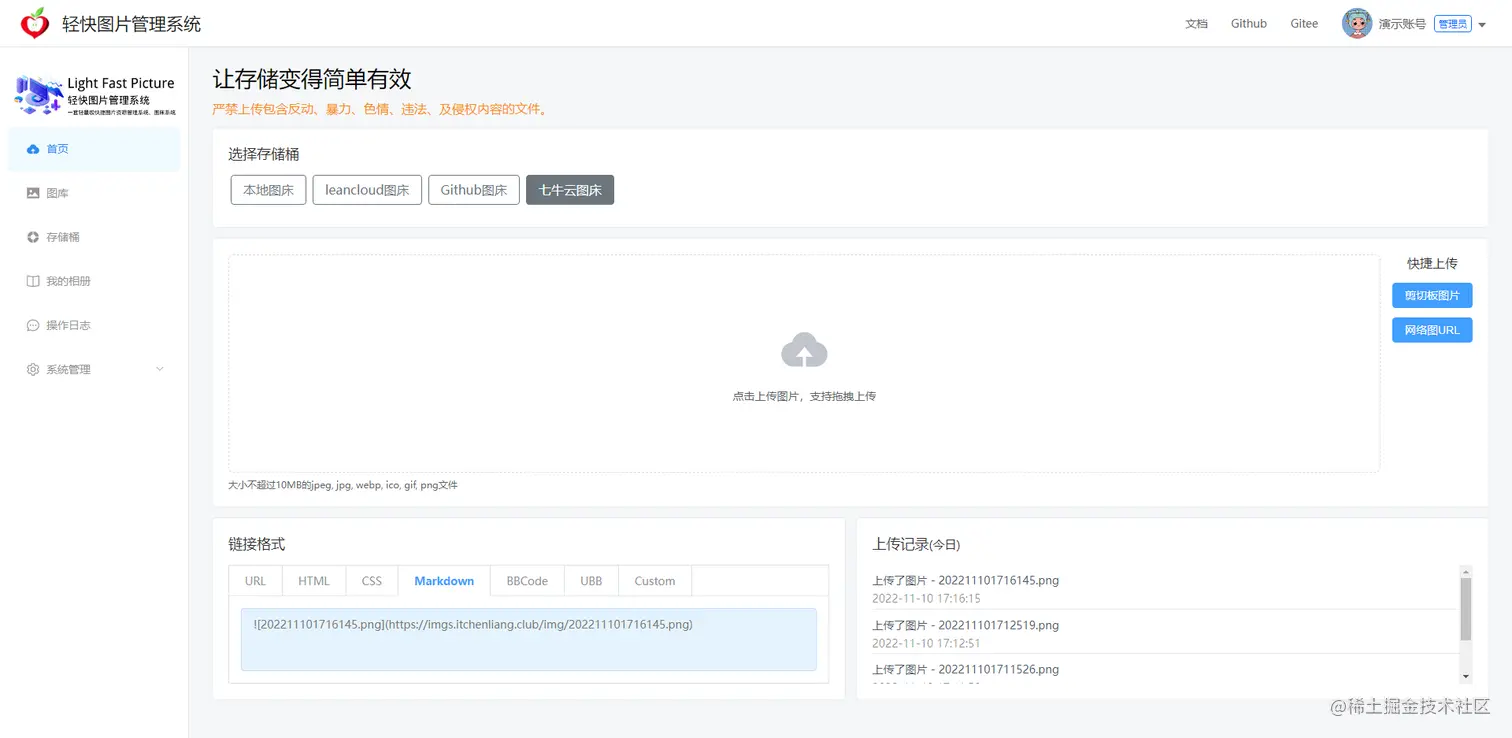Open the Github link in header

[x=1249, y=24]
